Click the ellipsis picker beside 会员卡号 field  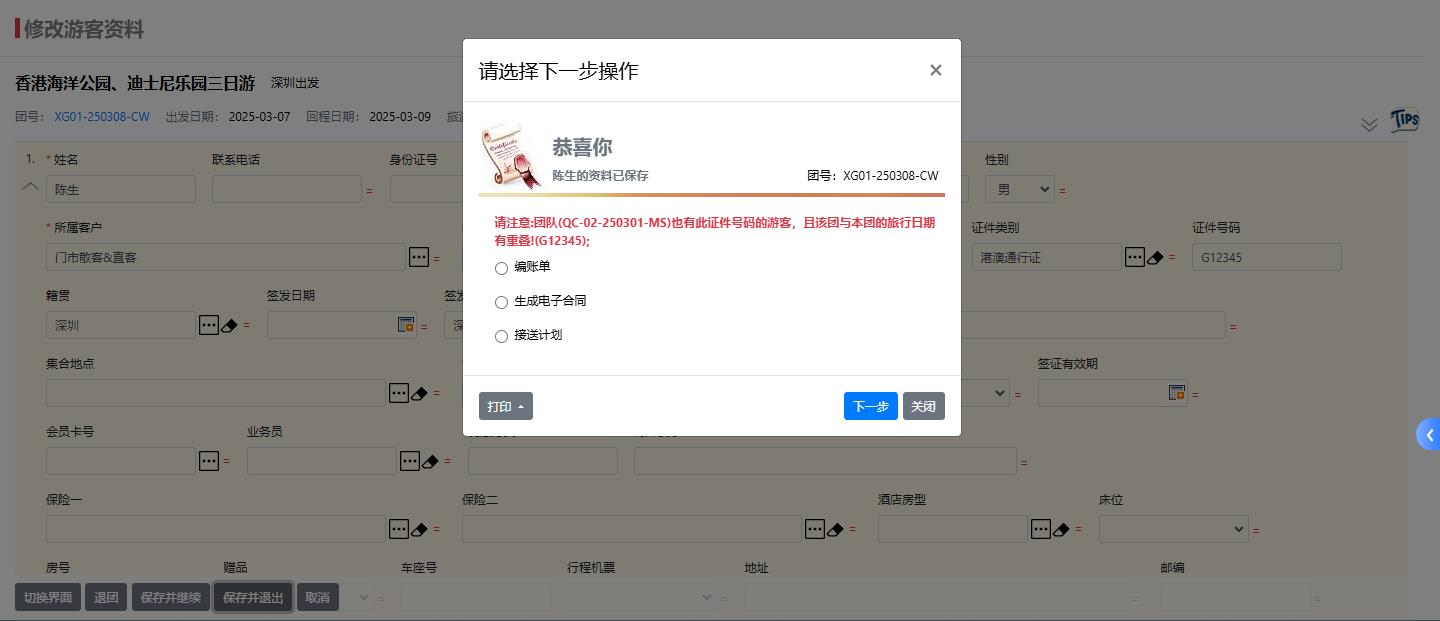point(208,461)
